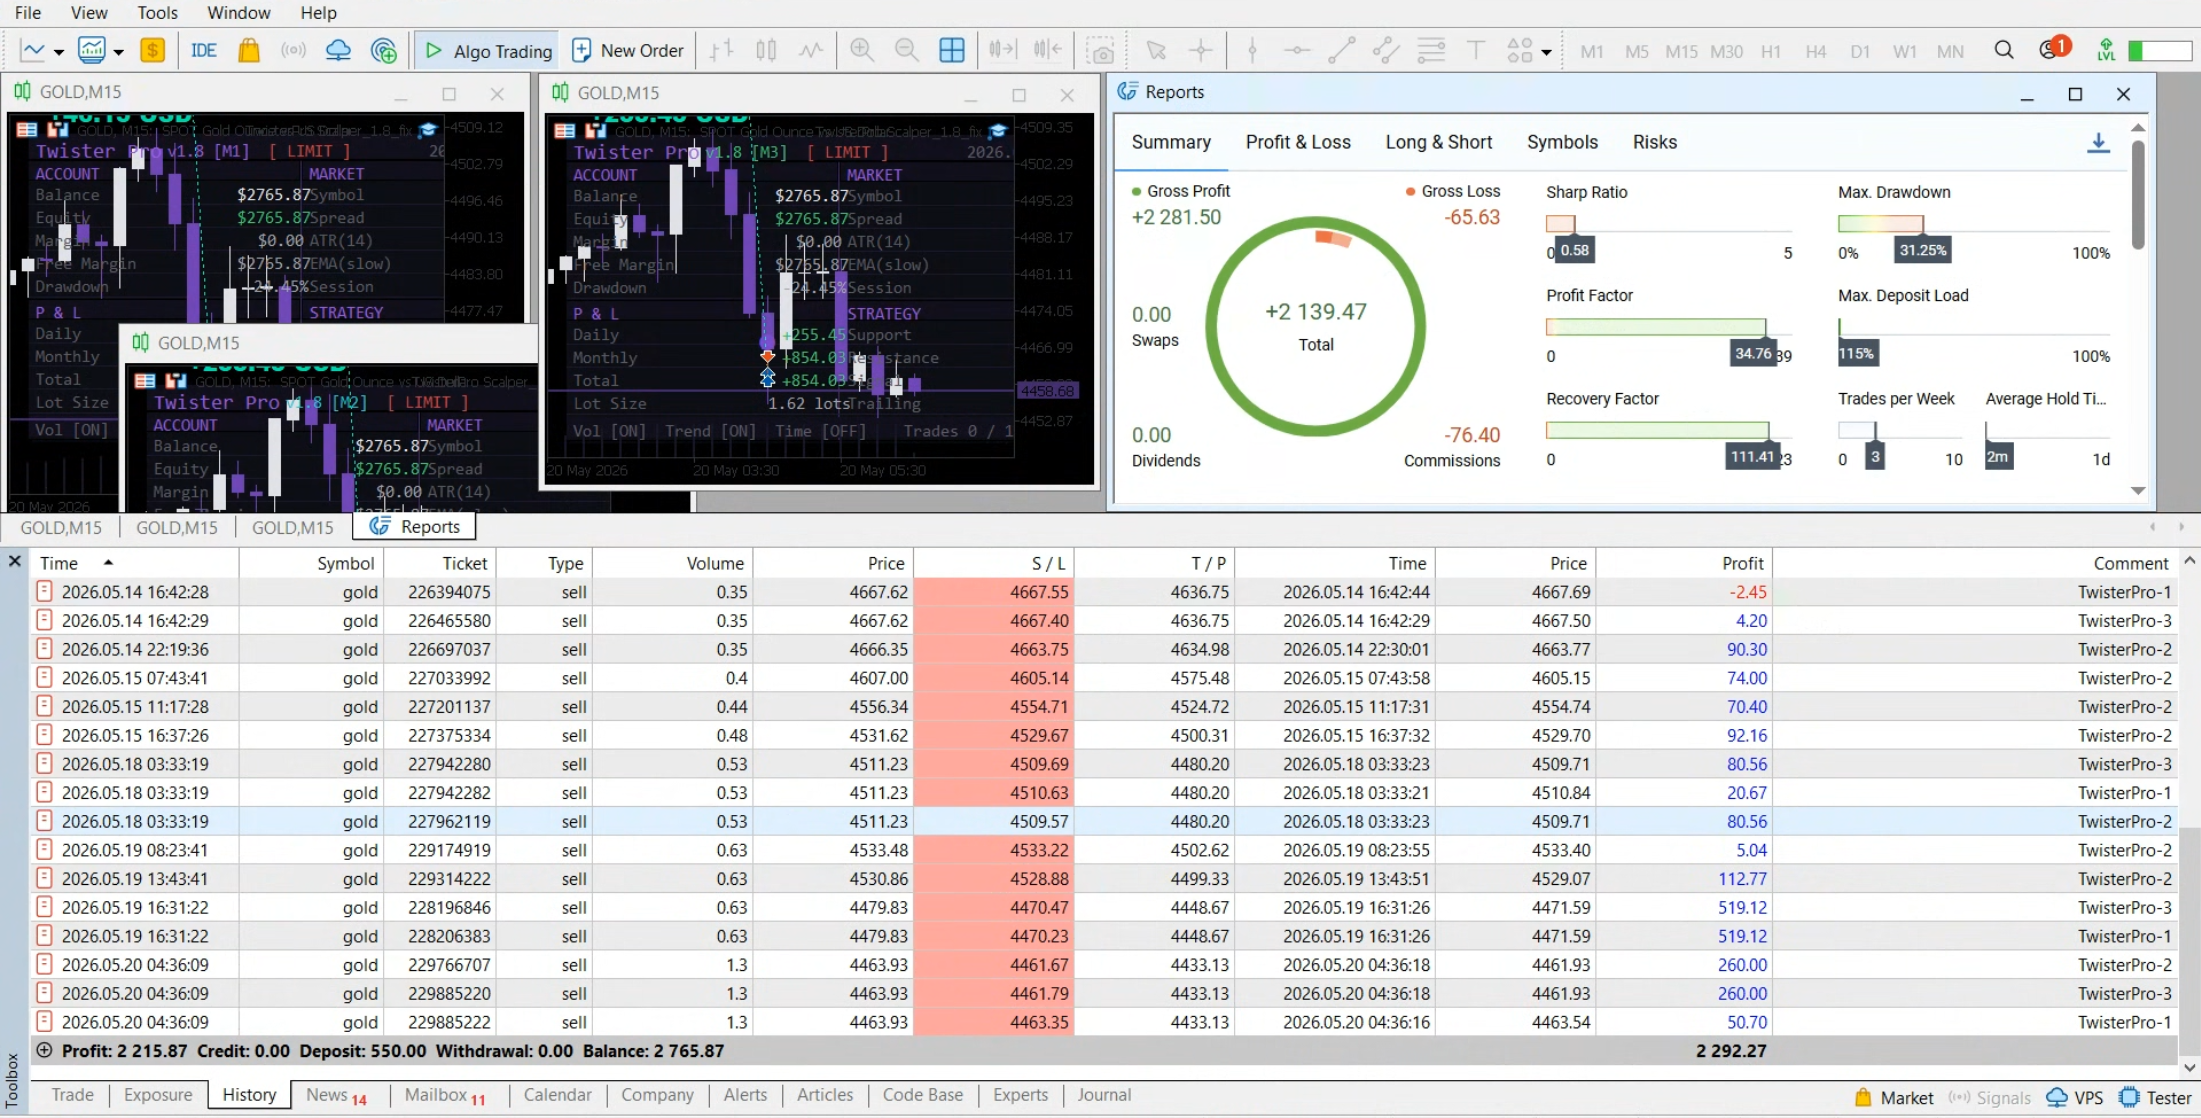Click the New Order button
Image resolution: width=2201 pixels, height=1118 pixels.
[628, 50]
